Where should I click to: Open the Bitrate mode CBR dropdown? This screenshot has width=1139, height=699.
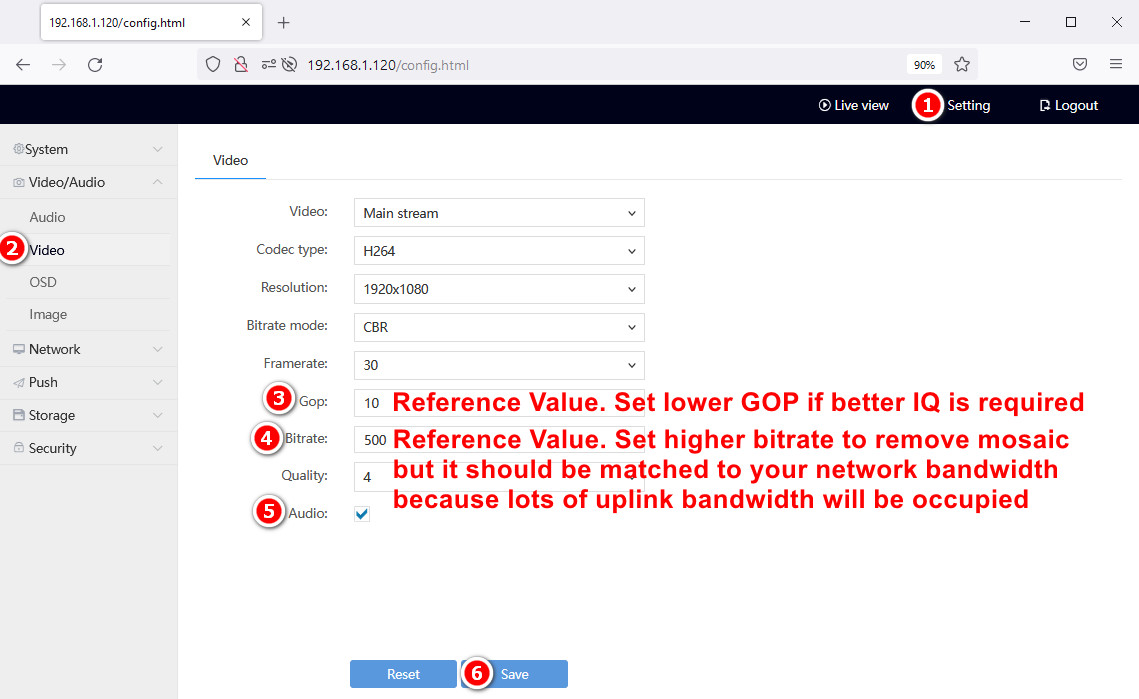(498, 327)
